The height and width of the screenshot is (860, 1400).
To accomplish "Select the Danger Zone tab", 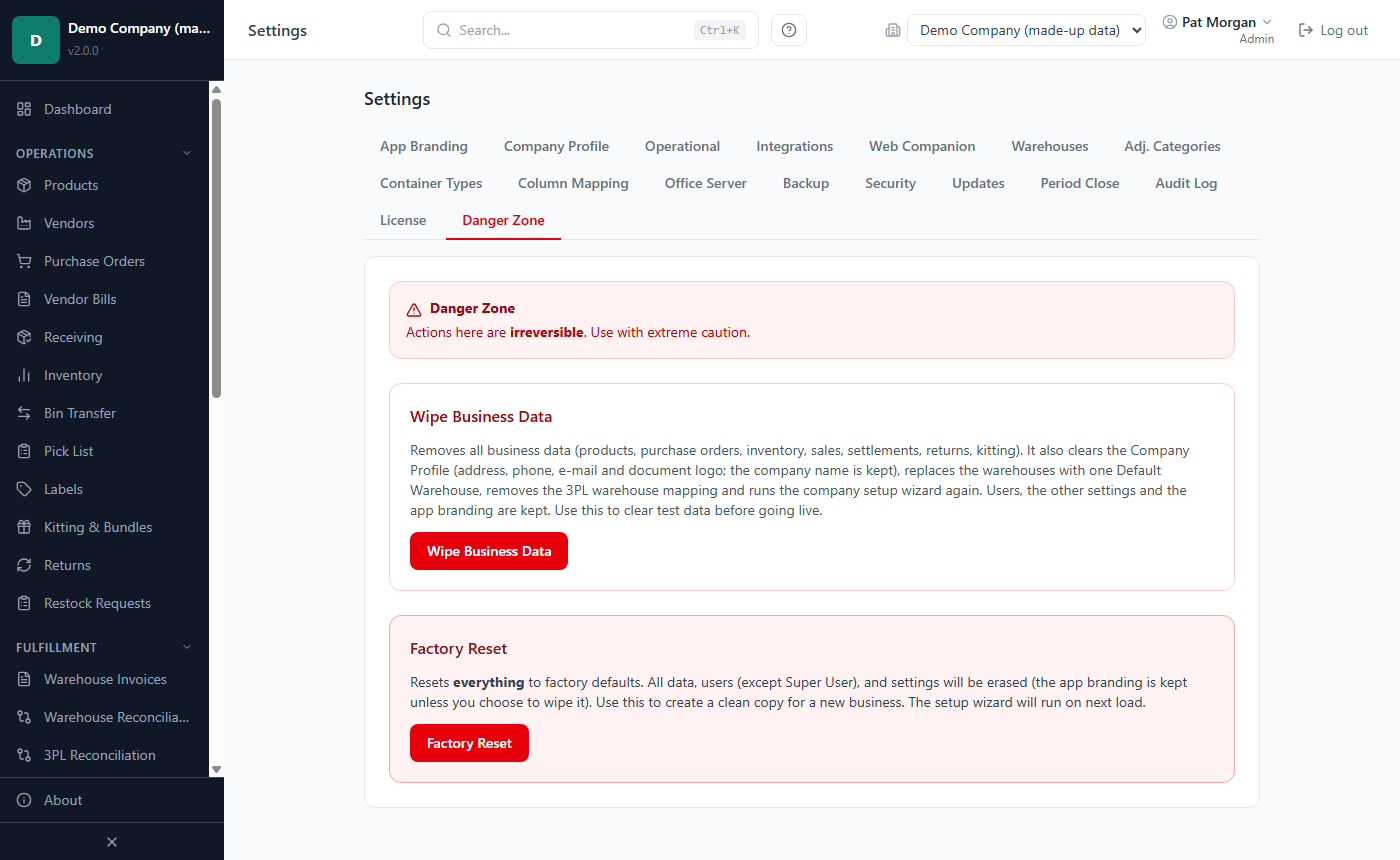I will (x=503, y=220).
